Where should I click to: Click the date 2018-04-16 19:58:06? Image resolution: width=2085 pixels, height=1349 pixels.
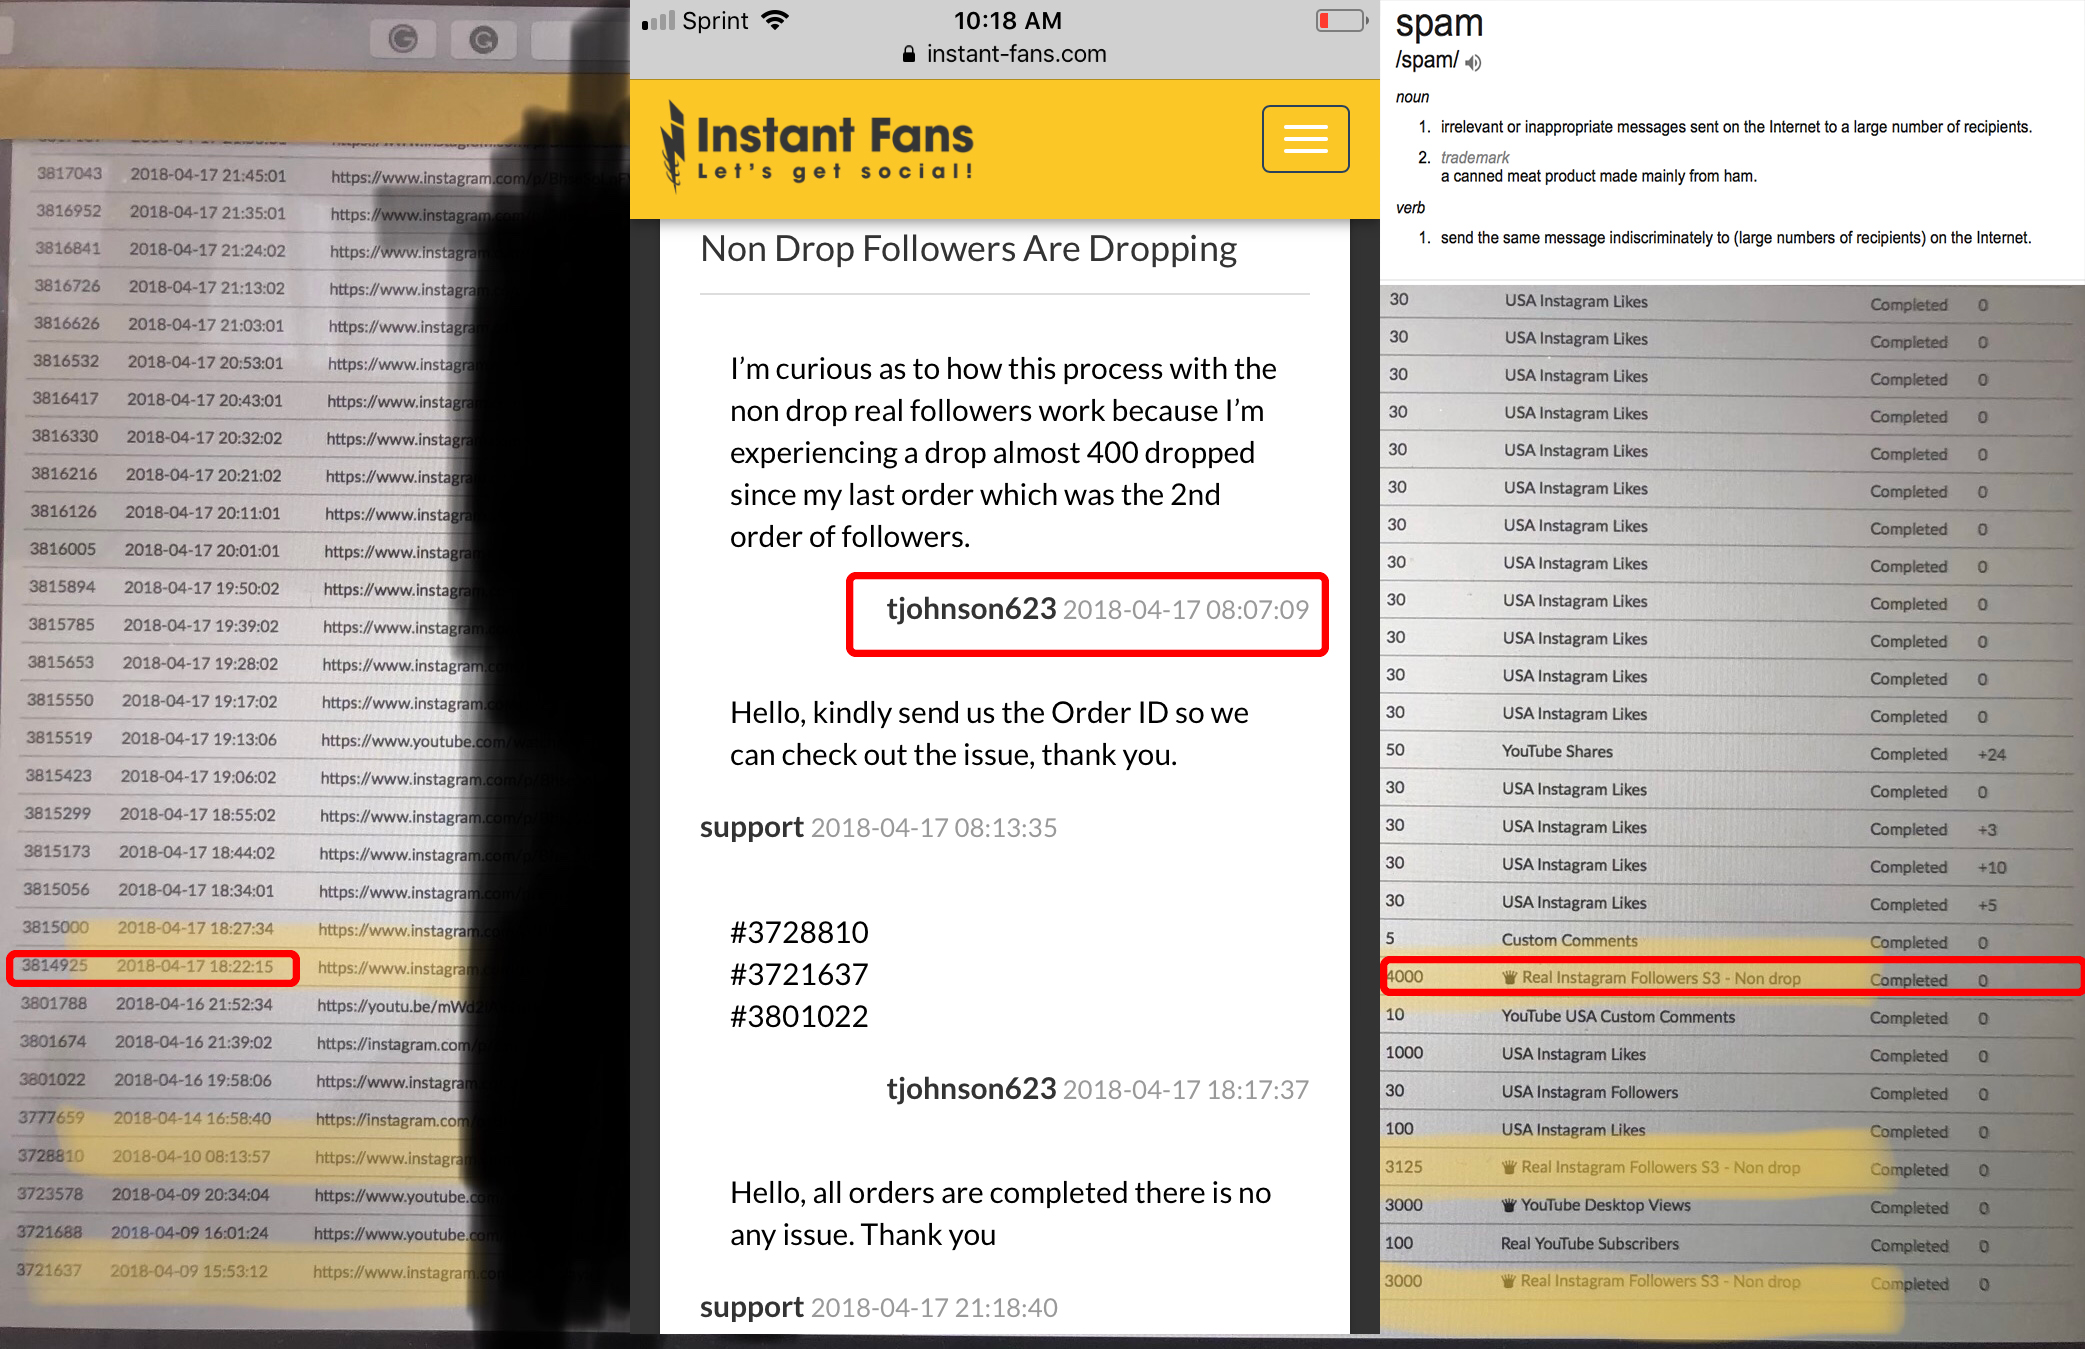(x=193, y=1080)
